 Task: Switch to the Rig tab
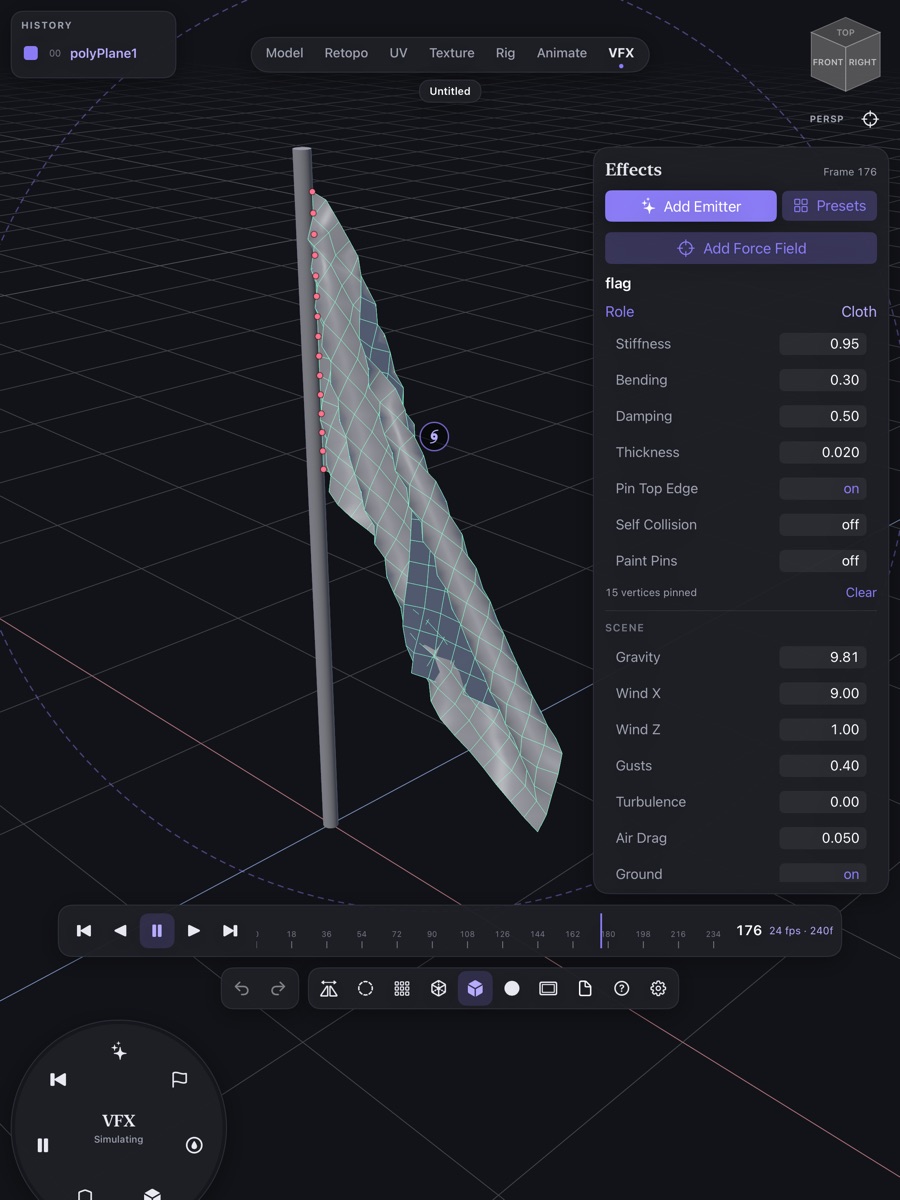coord(506,53)
